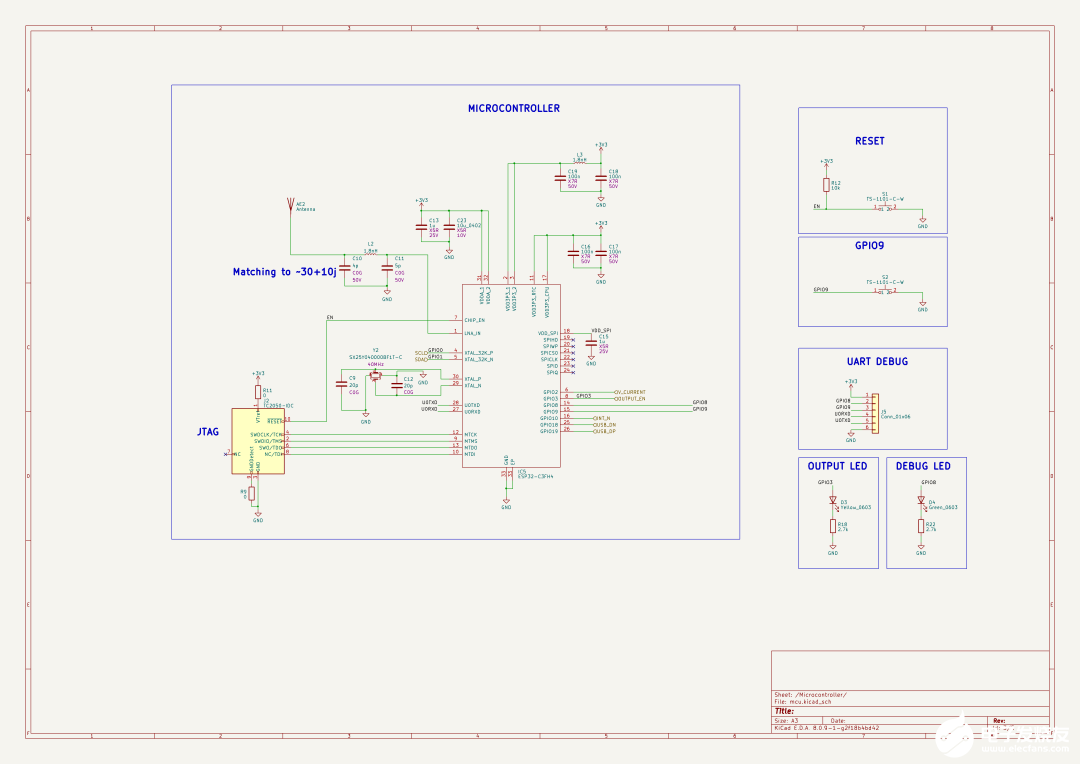
Task: Click the RESET section heading
Action: pos(870,141)
